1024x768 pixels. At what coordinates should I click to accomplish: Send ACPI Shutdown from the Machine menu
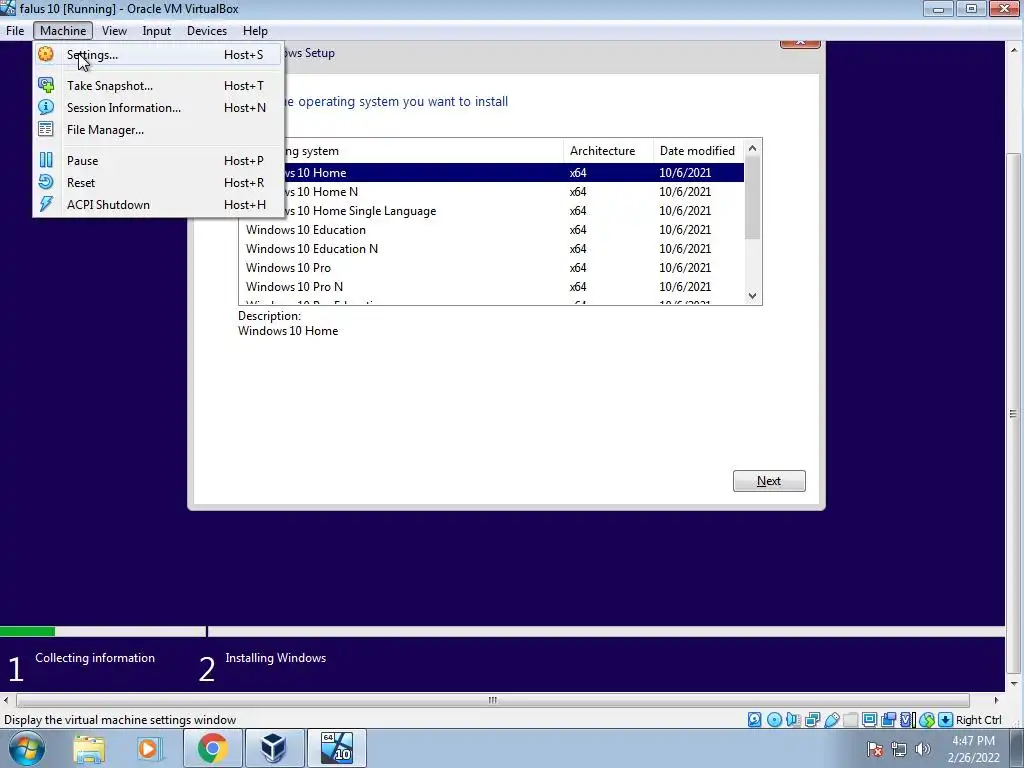coord(158,205)
